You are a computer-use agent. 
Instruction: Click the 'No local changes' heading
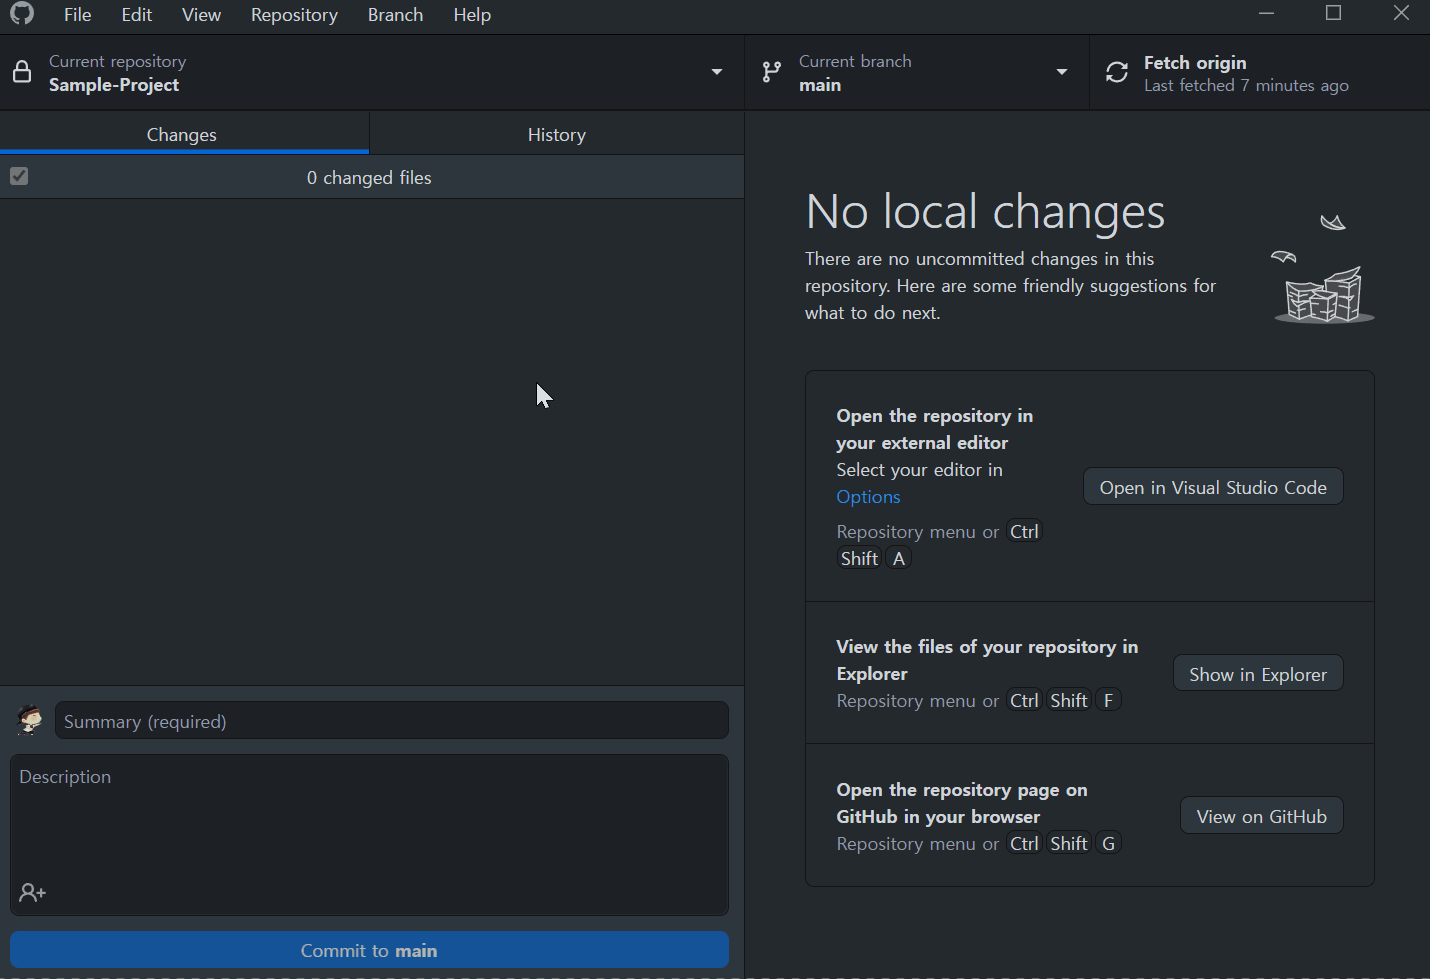(985, 212)
